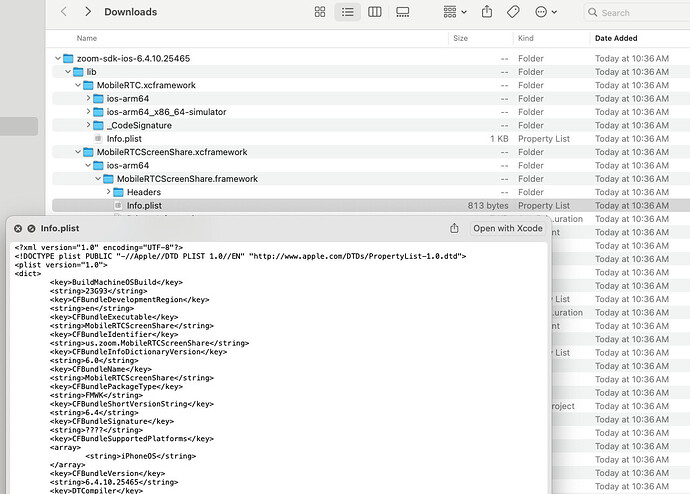Expand the ios-arm64 folder under MobileRTC.xcframework
Image resolution: width=690 pixels, height=494 pixels.
[88, 98]
